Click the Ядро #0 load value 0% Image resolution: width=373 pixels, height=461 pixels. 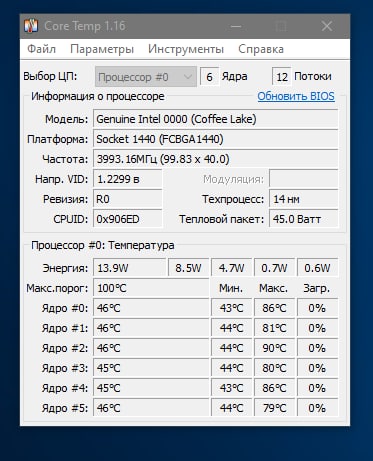pyautogui.click(x=317, y=308)
